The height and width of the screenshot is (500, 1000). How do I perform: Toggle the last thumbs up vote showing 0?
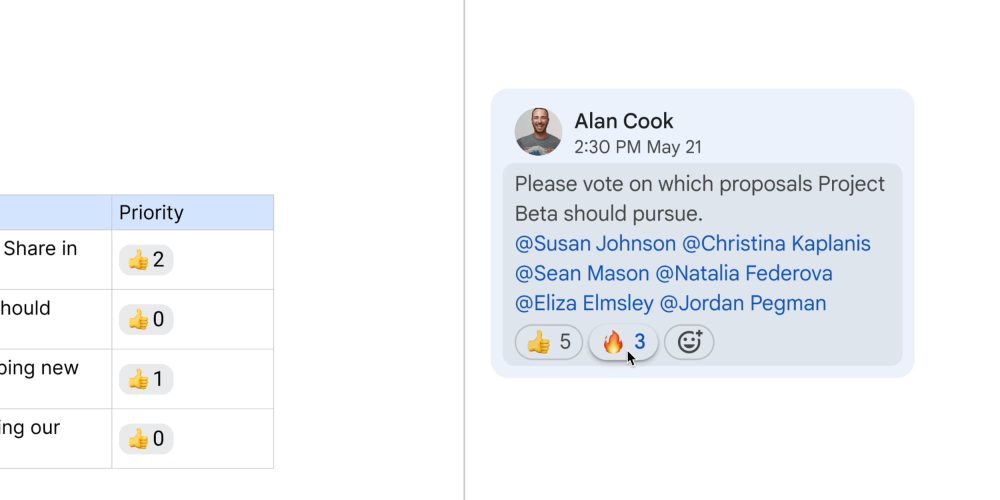[146, 438]
